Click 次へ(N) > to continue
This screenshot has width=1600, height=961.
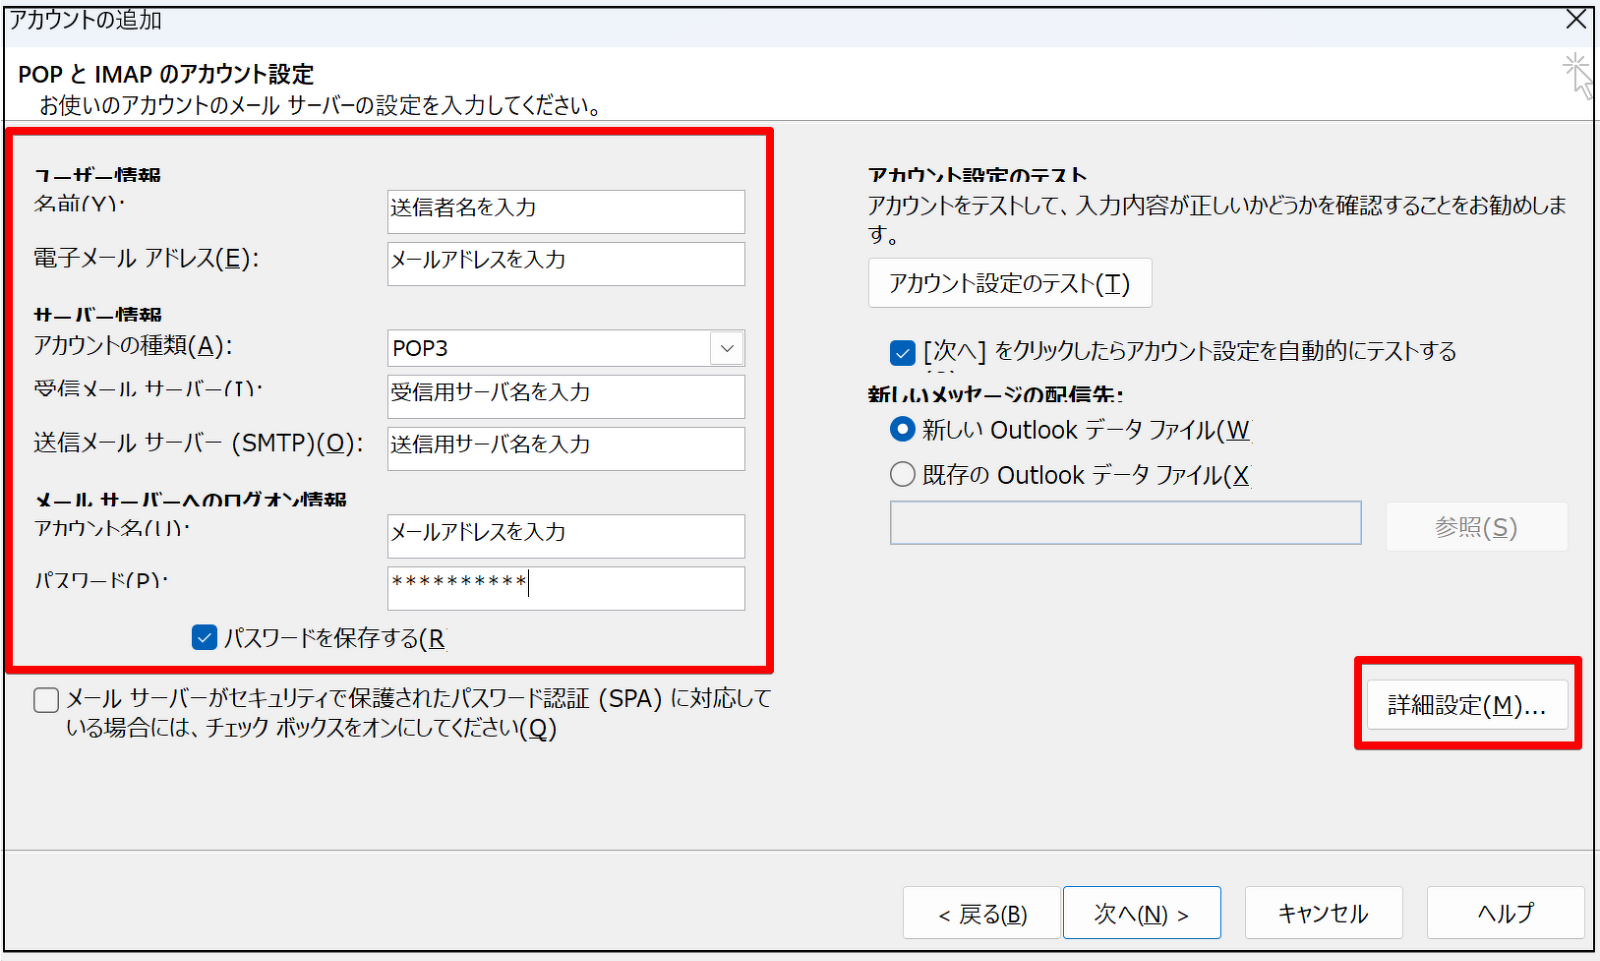point(1141,913)
